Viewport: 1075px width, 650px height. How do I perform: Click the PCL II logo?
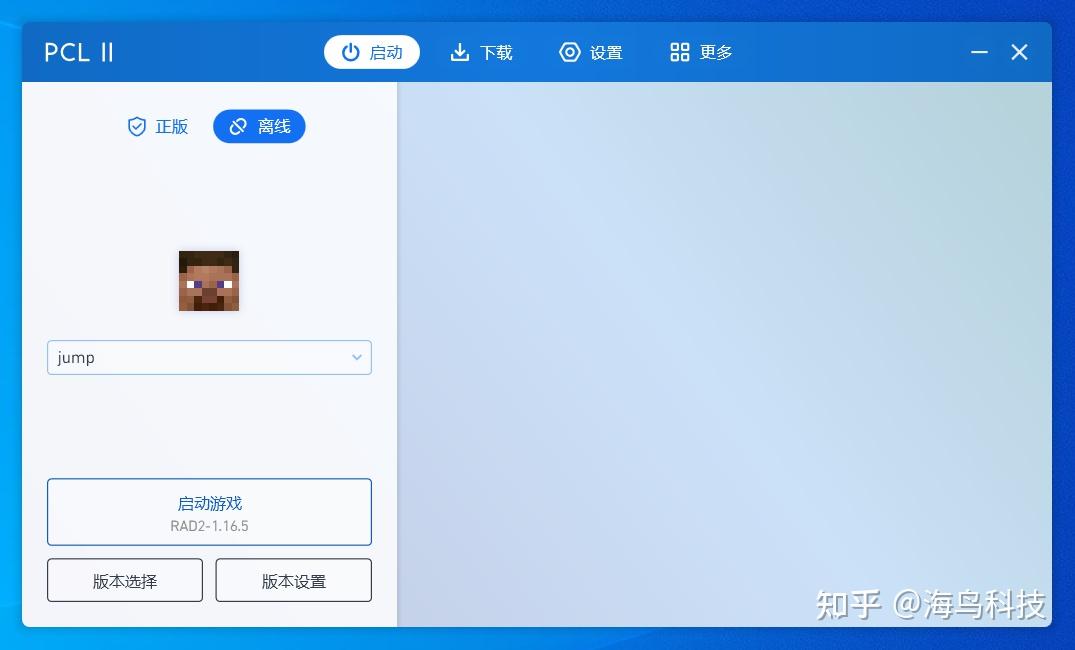(78, 52)
